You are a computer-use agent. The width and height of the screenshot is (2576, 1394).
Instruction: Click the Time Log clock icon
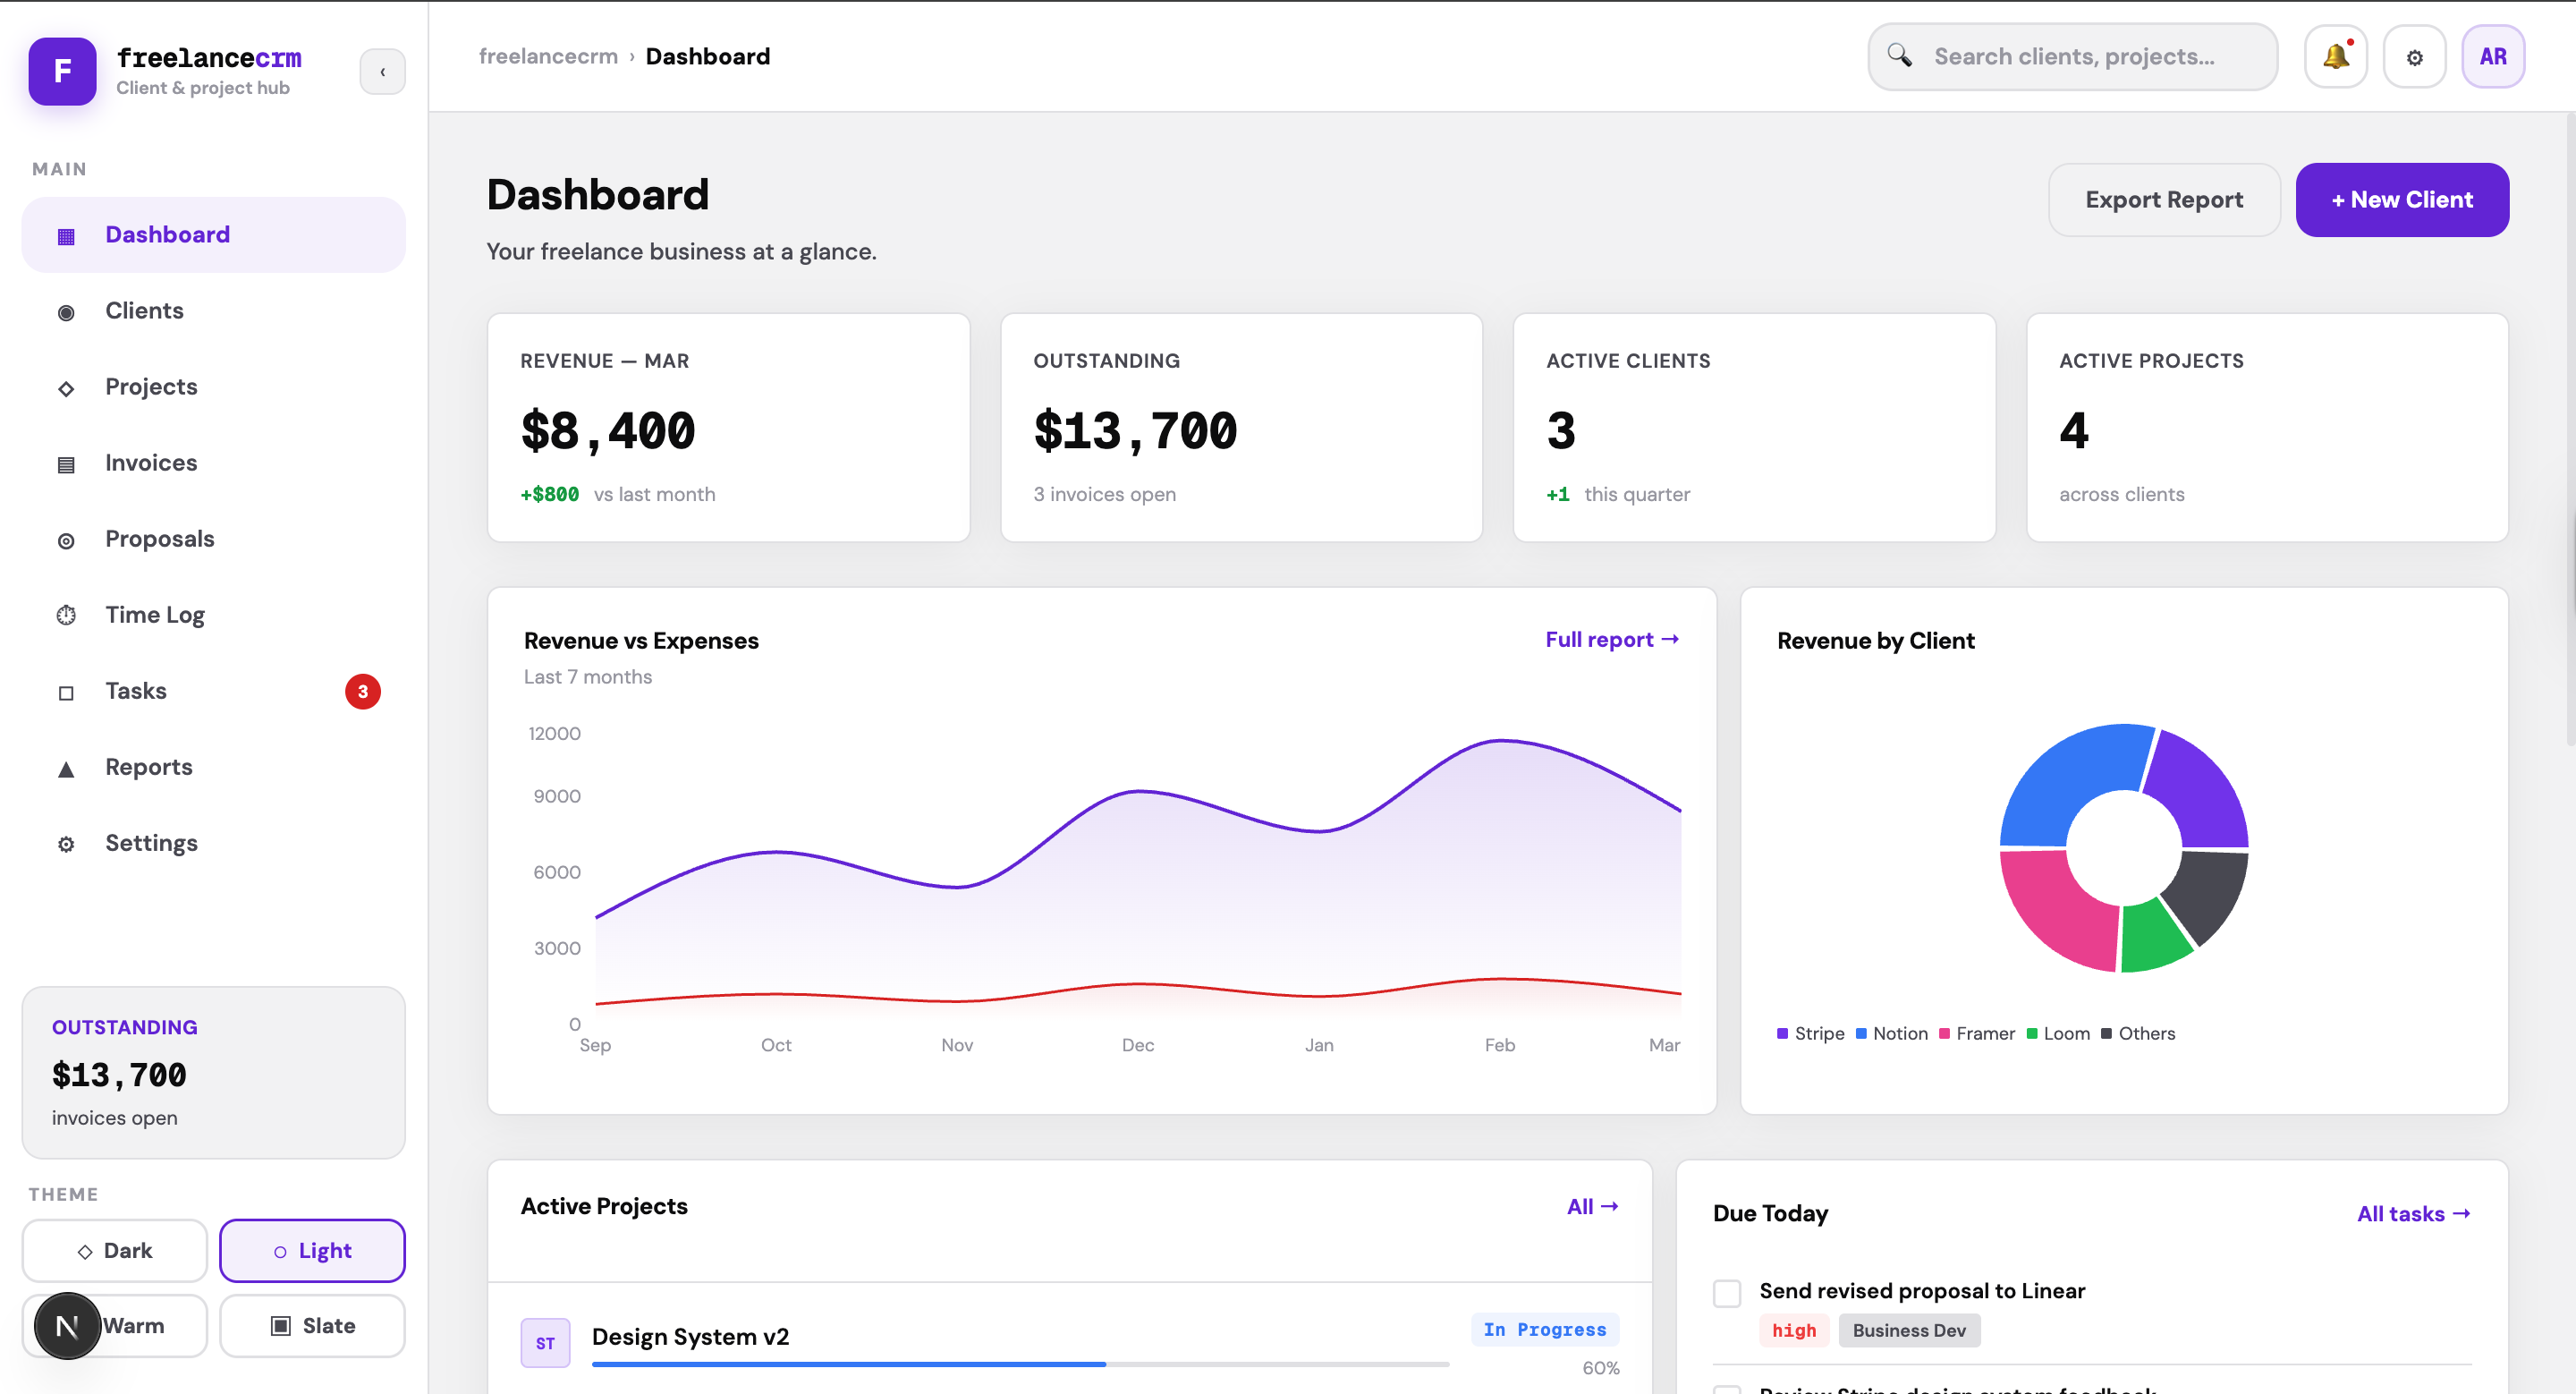pos(66,615)
